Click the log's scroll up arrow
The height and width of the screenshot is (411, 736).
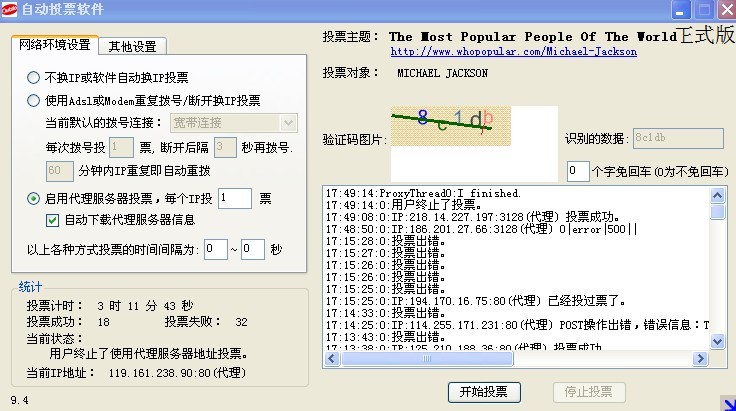pos(716,193)
